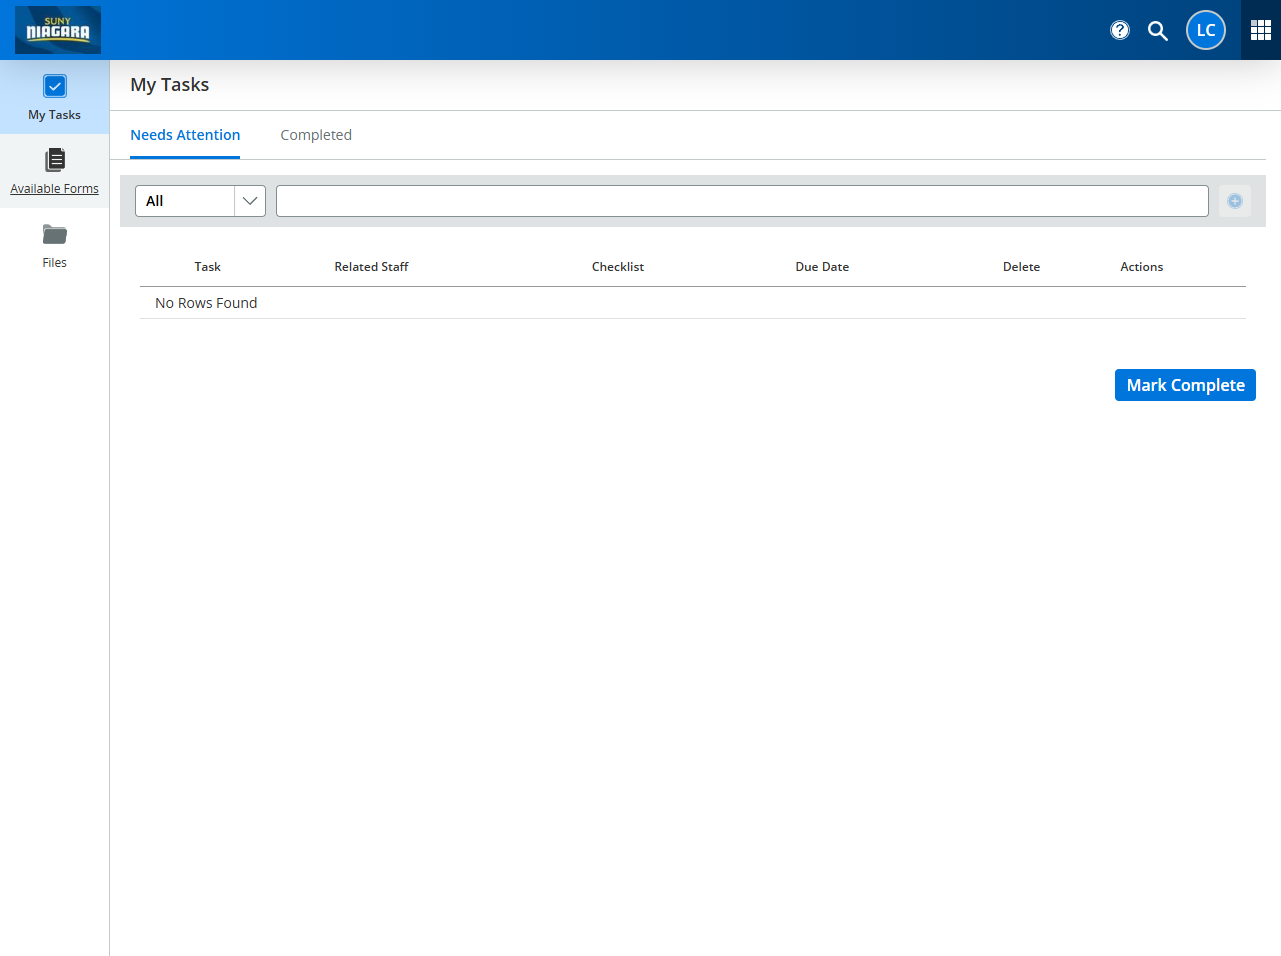Viewport: 1281px width, 956px height.
Task: Open the app launcher grid icon
Action: pos(1261,30)
